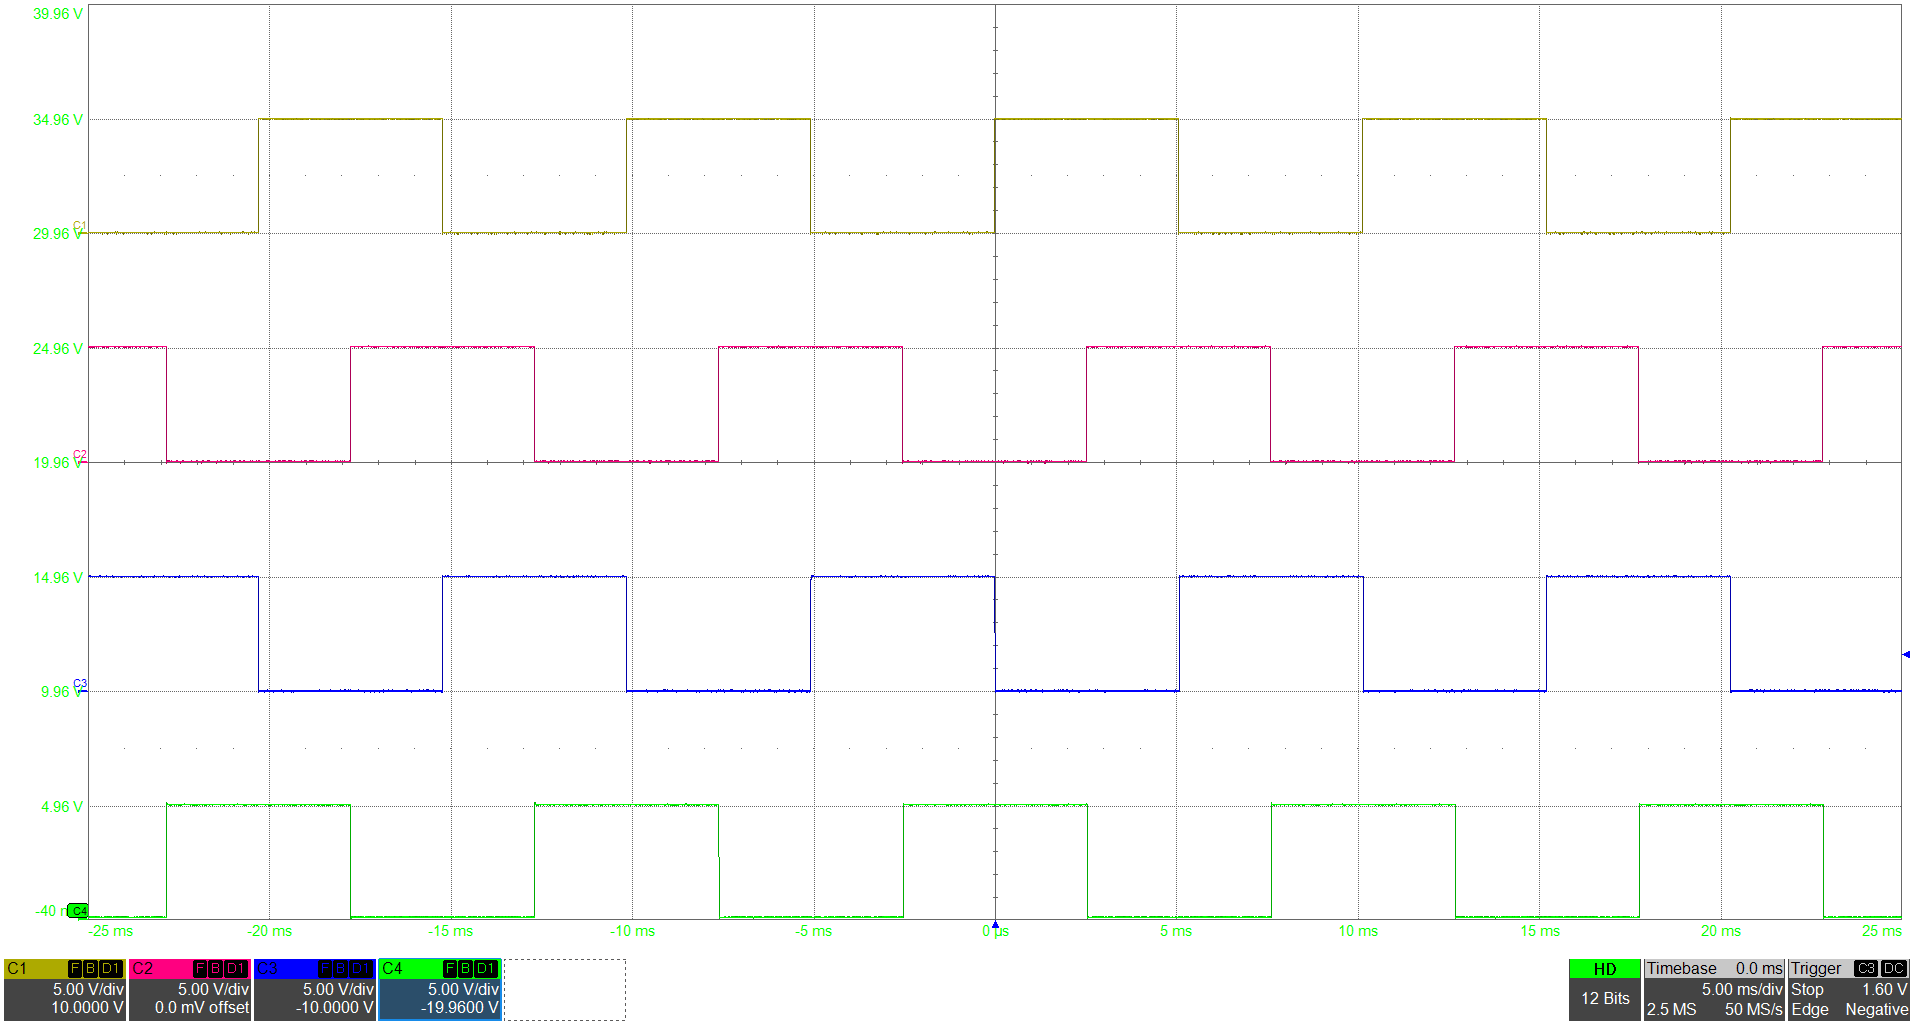This screenshot has width=1915, height=1022.
Task: Toggle the B badge on channel C3
Action: [340, 969]
